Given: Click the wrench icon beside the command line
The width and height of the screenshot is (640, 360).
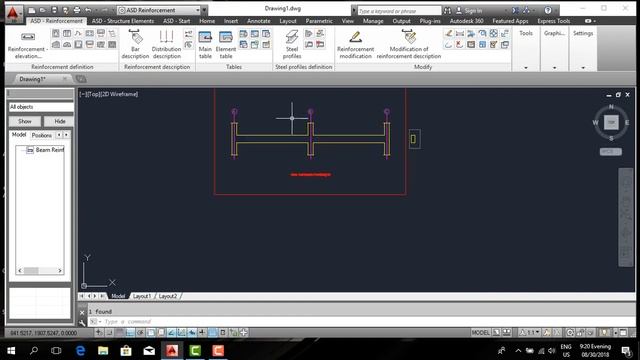Looking at the screenshot, I should (82, 322).
